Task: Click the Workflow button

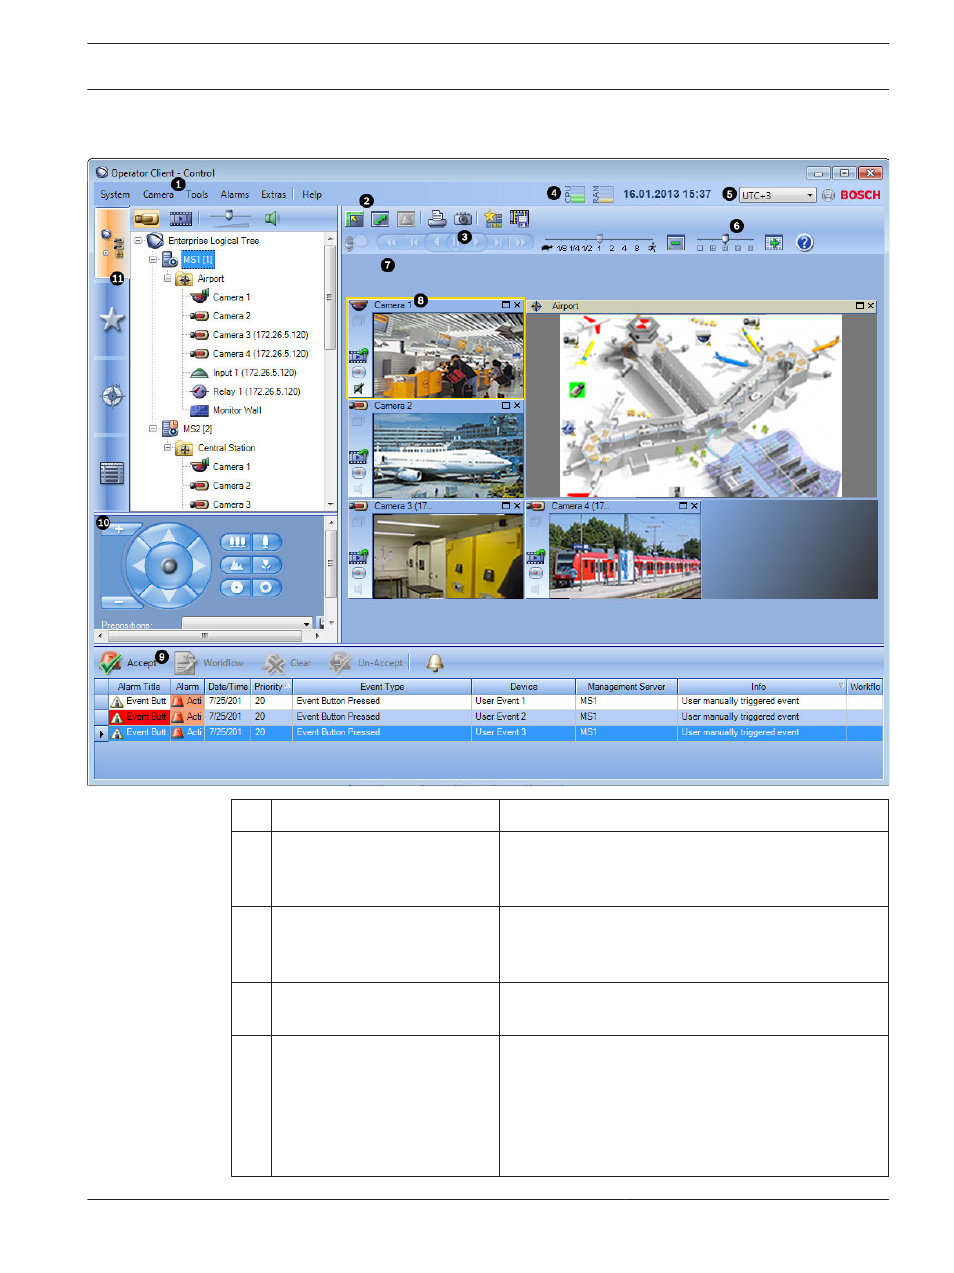Action: pyautogui.click(x=209, y=662)
